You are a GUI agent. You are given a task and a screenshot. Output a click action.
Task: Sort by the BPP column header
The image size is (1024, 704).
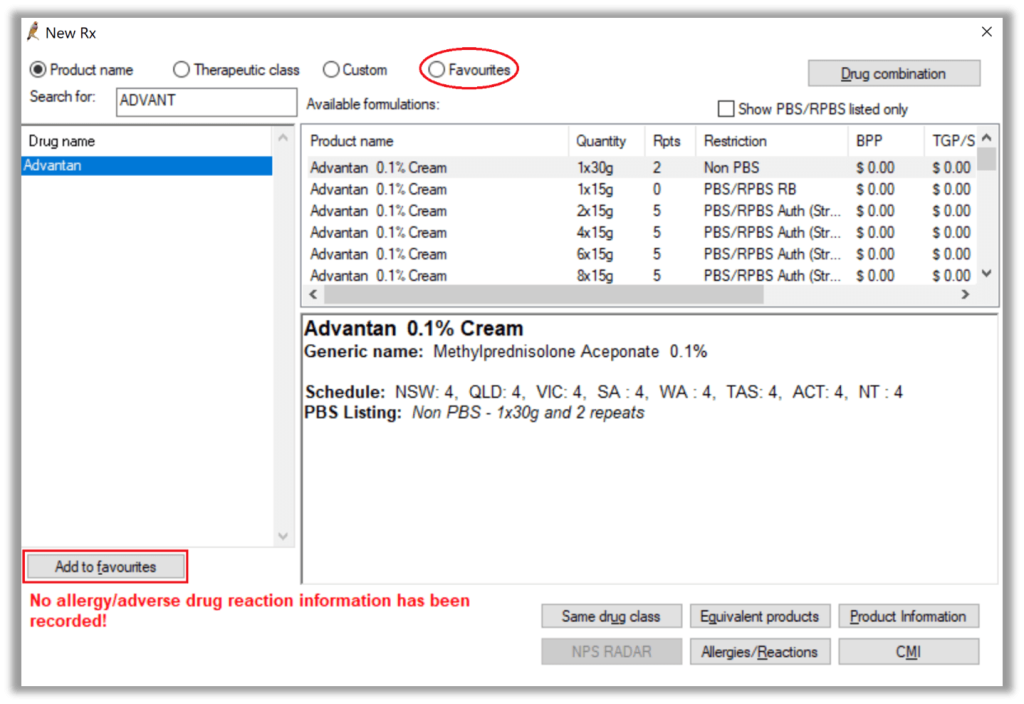tap(886, 140)
